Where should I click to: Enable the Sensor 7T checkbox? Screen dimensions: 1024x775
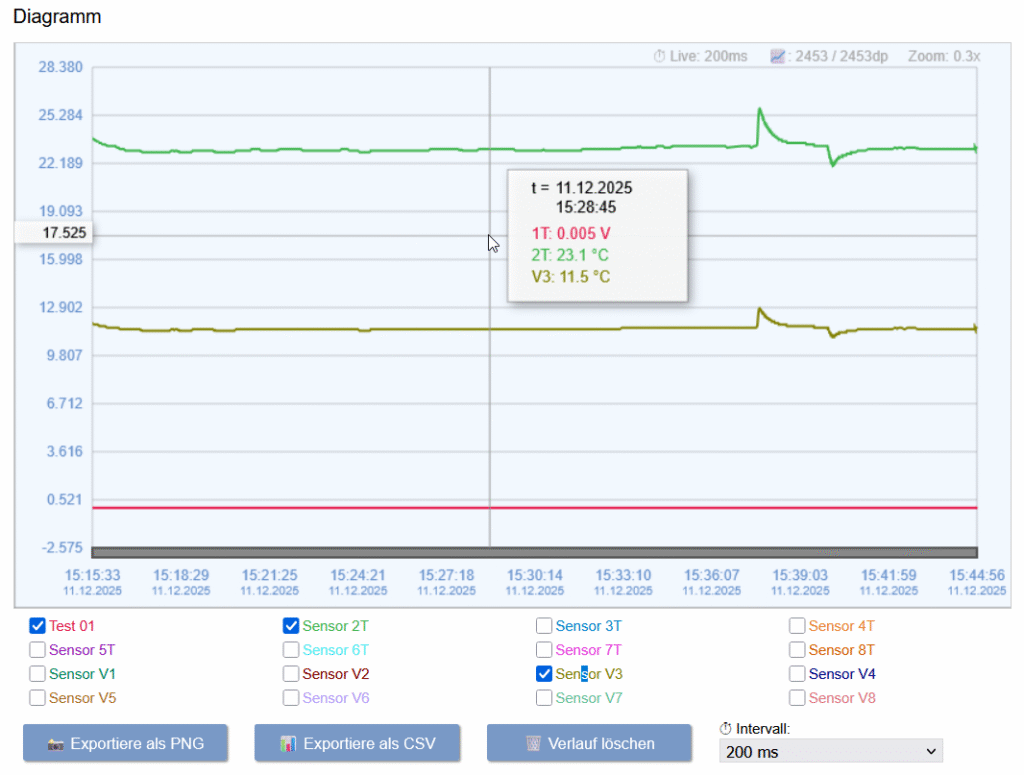click(544, 650)
